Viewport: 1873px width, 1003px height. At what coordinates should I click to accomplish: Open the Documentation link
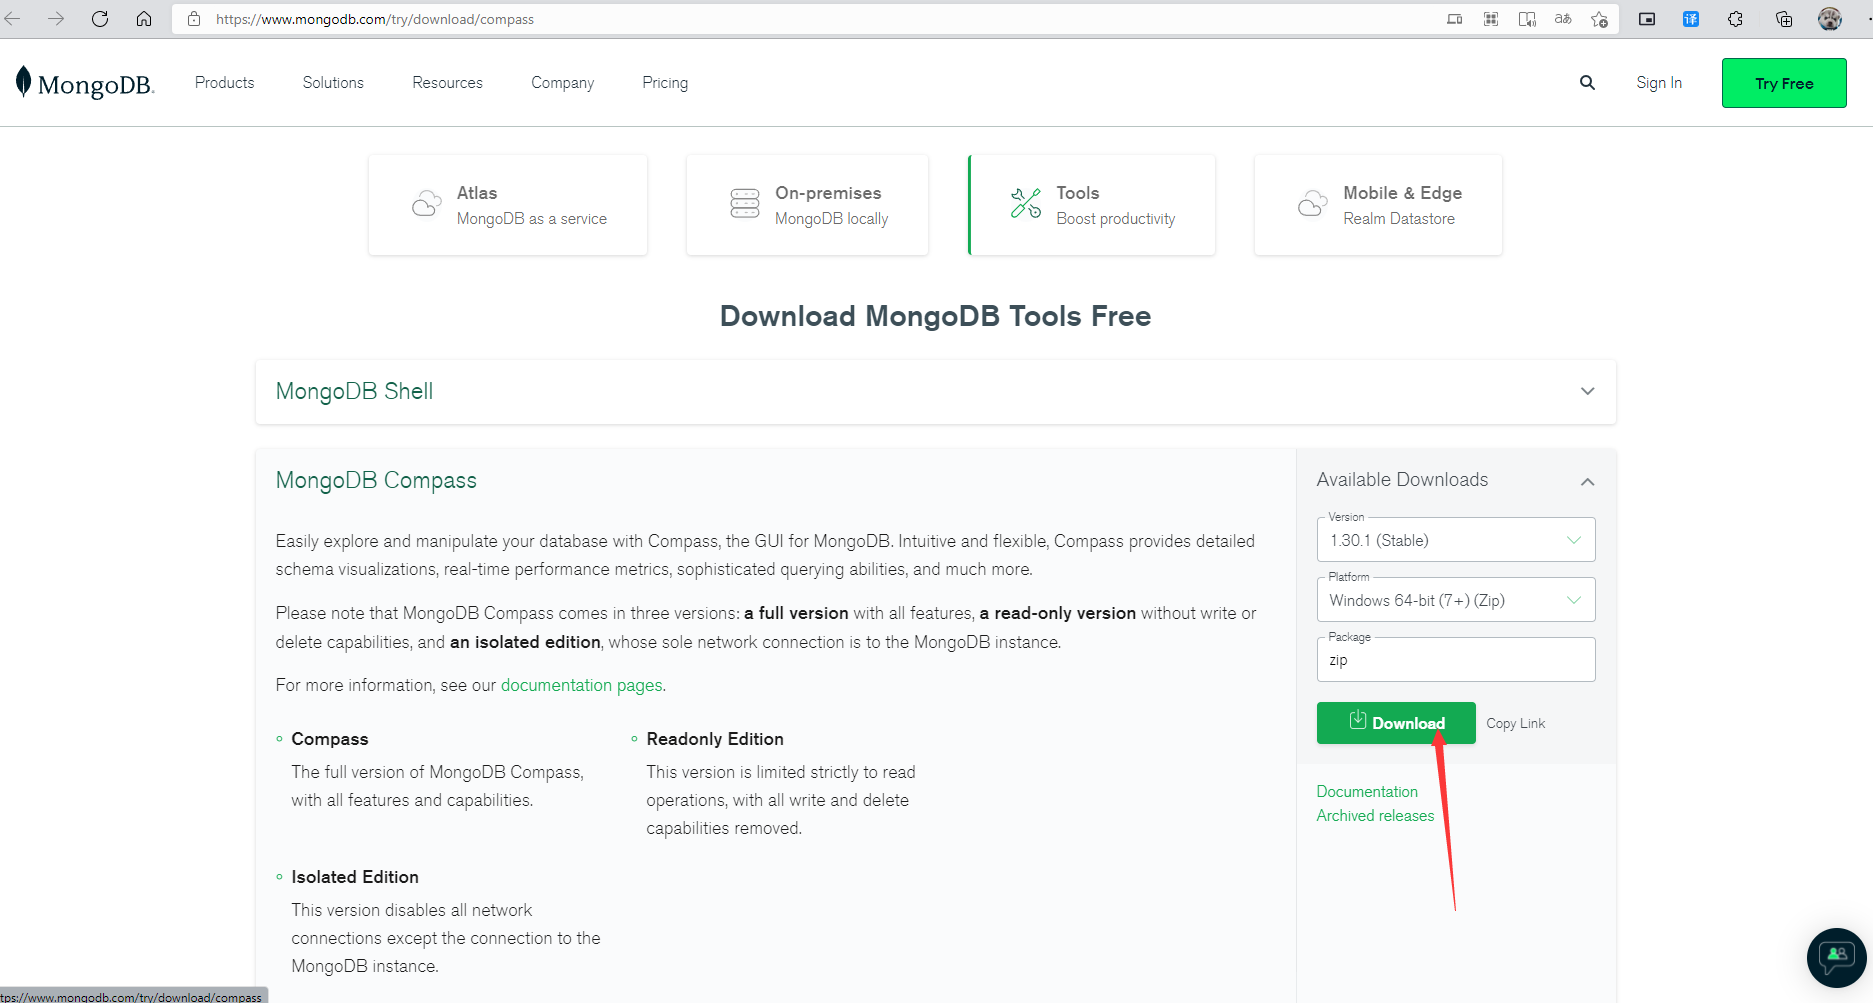tap(1367, 792)
